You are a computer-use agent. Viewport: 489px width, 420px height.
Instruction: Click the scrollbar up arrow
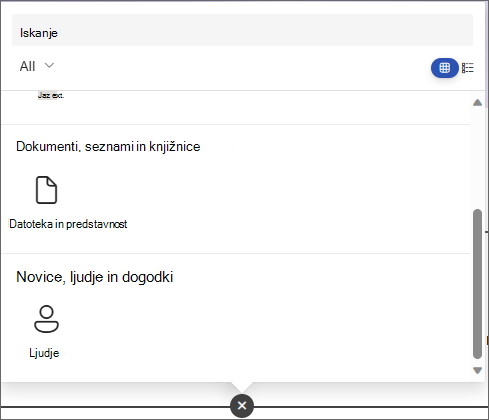coord(477,102)
